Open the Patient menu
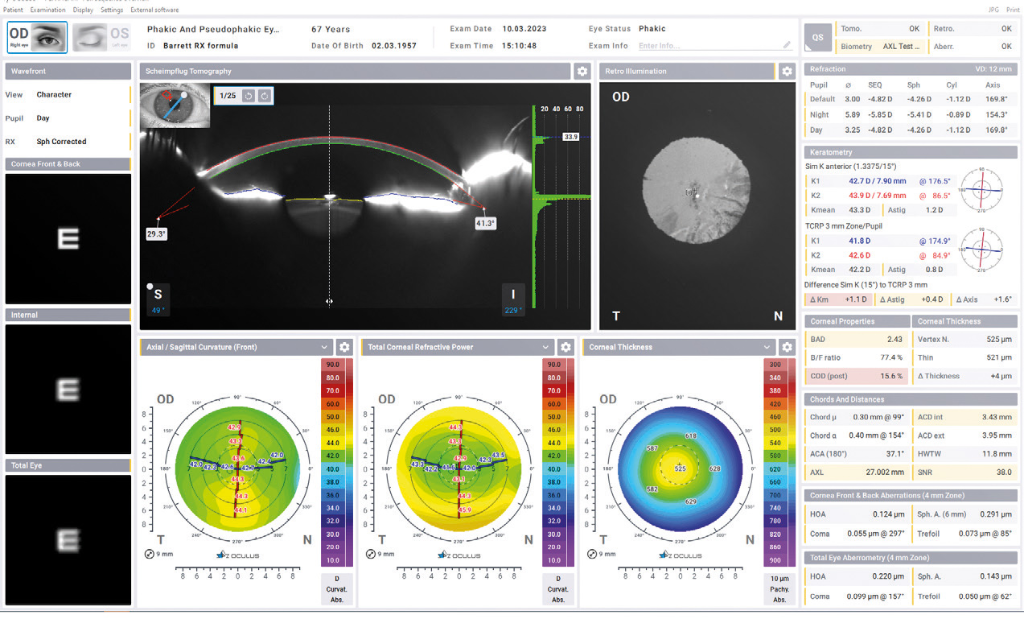Image resolution: width=1024 pixels, height=619 pixels. pyautogui.click(x=13, y=10)
